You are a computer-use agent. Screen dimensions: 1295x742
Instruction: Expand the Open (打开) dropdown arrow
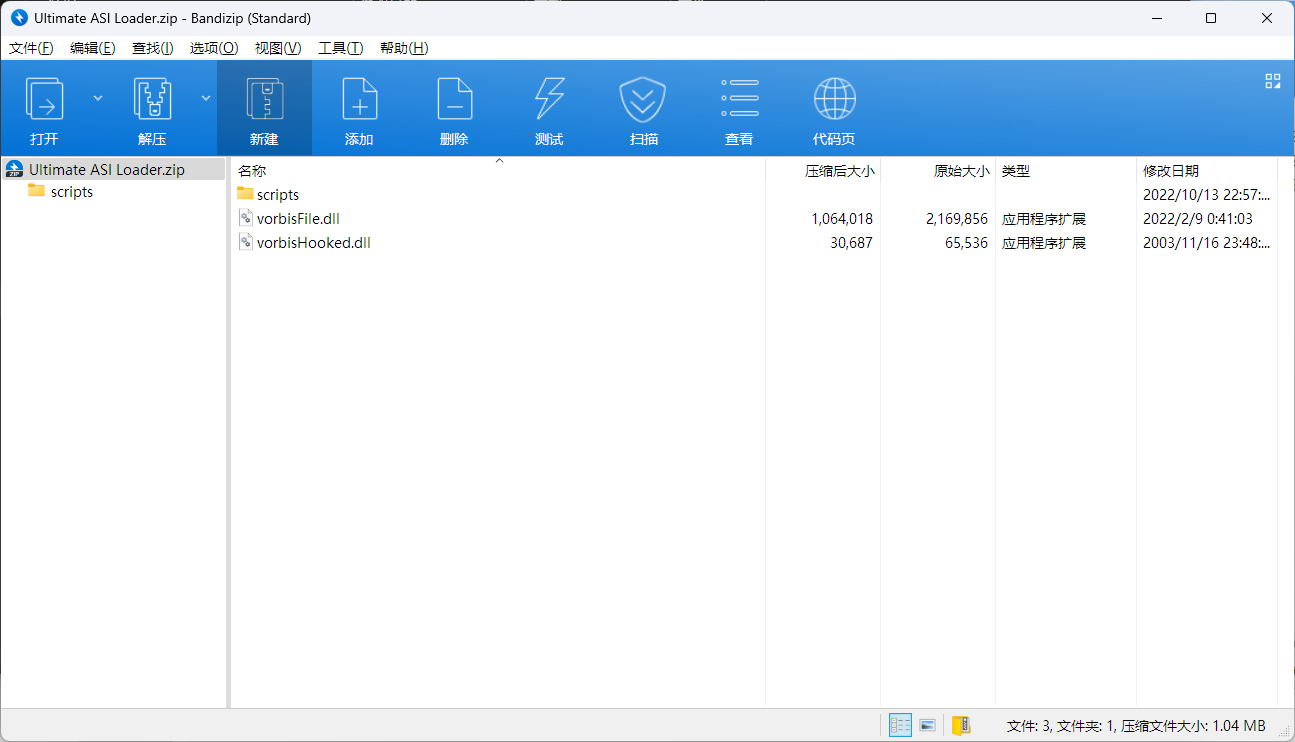coord(98,98)
